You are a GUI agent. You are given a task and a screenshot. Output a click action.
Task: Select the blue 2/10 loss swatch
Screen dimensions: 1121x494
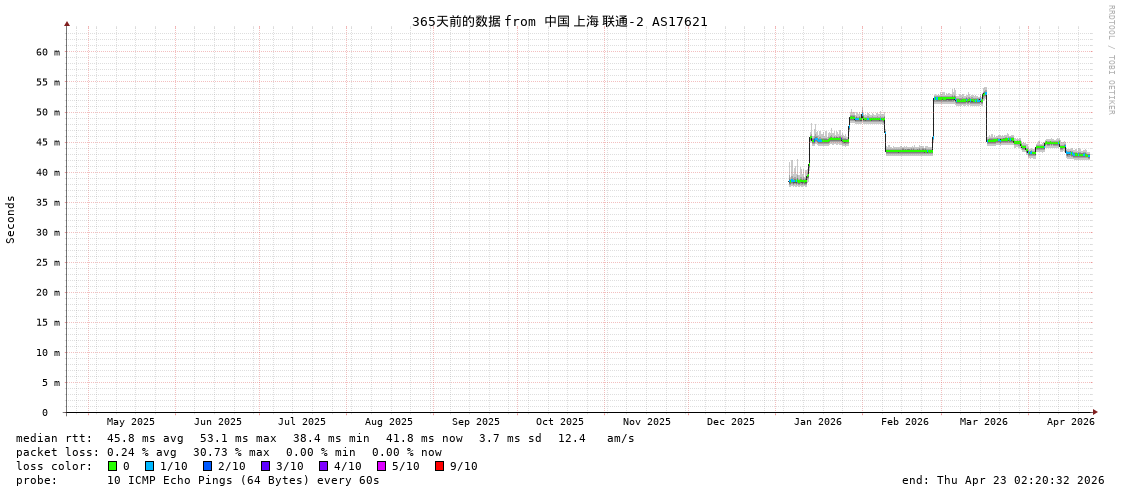[x=208, y=466]
